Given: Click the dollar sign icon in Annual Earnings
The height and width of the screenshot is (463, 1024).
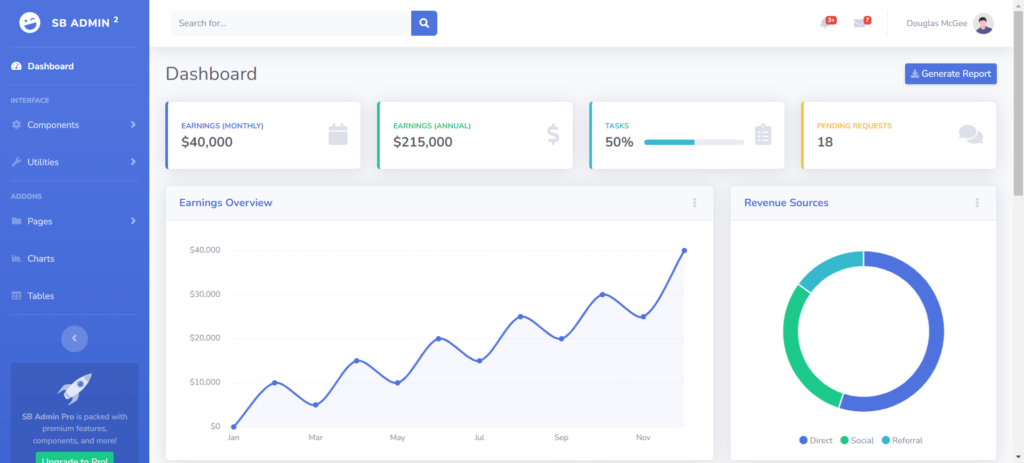Looking at the screenshot, I should (553, 134).
